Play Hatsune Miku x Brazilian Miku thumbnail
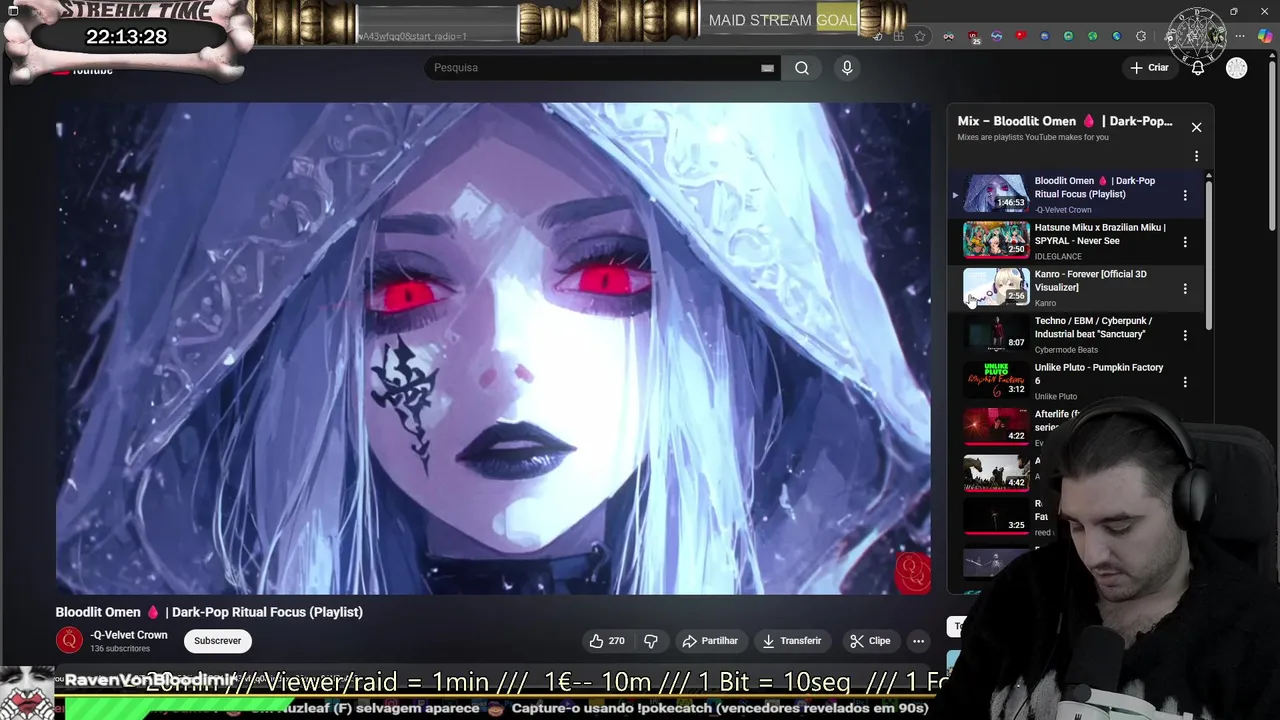This screenshot has width=1280, height=720. tap(996, 241)
